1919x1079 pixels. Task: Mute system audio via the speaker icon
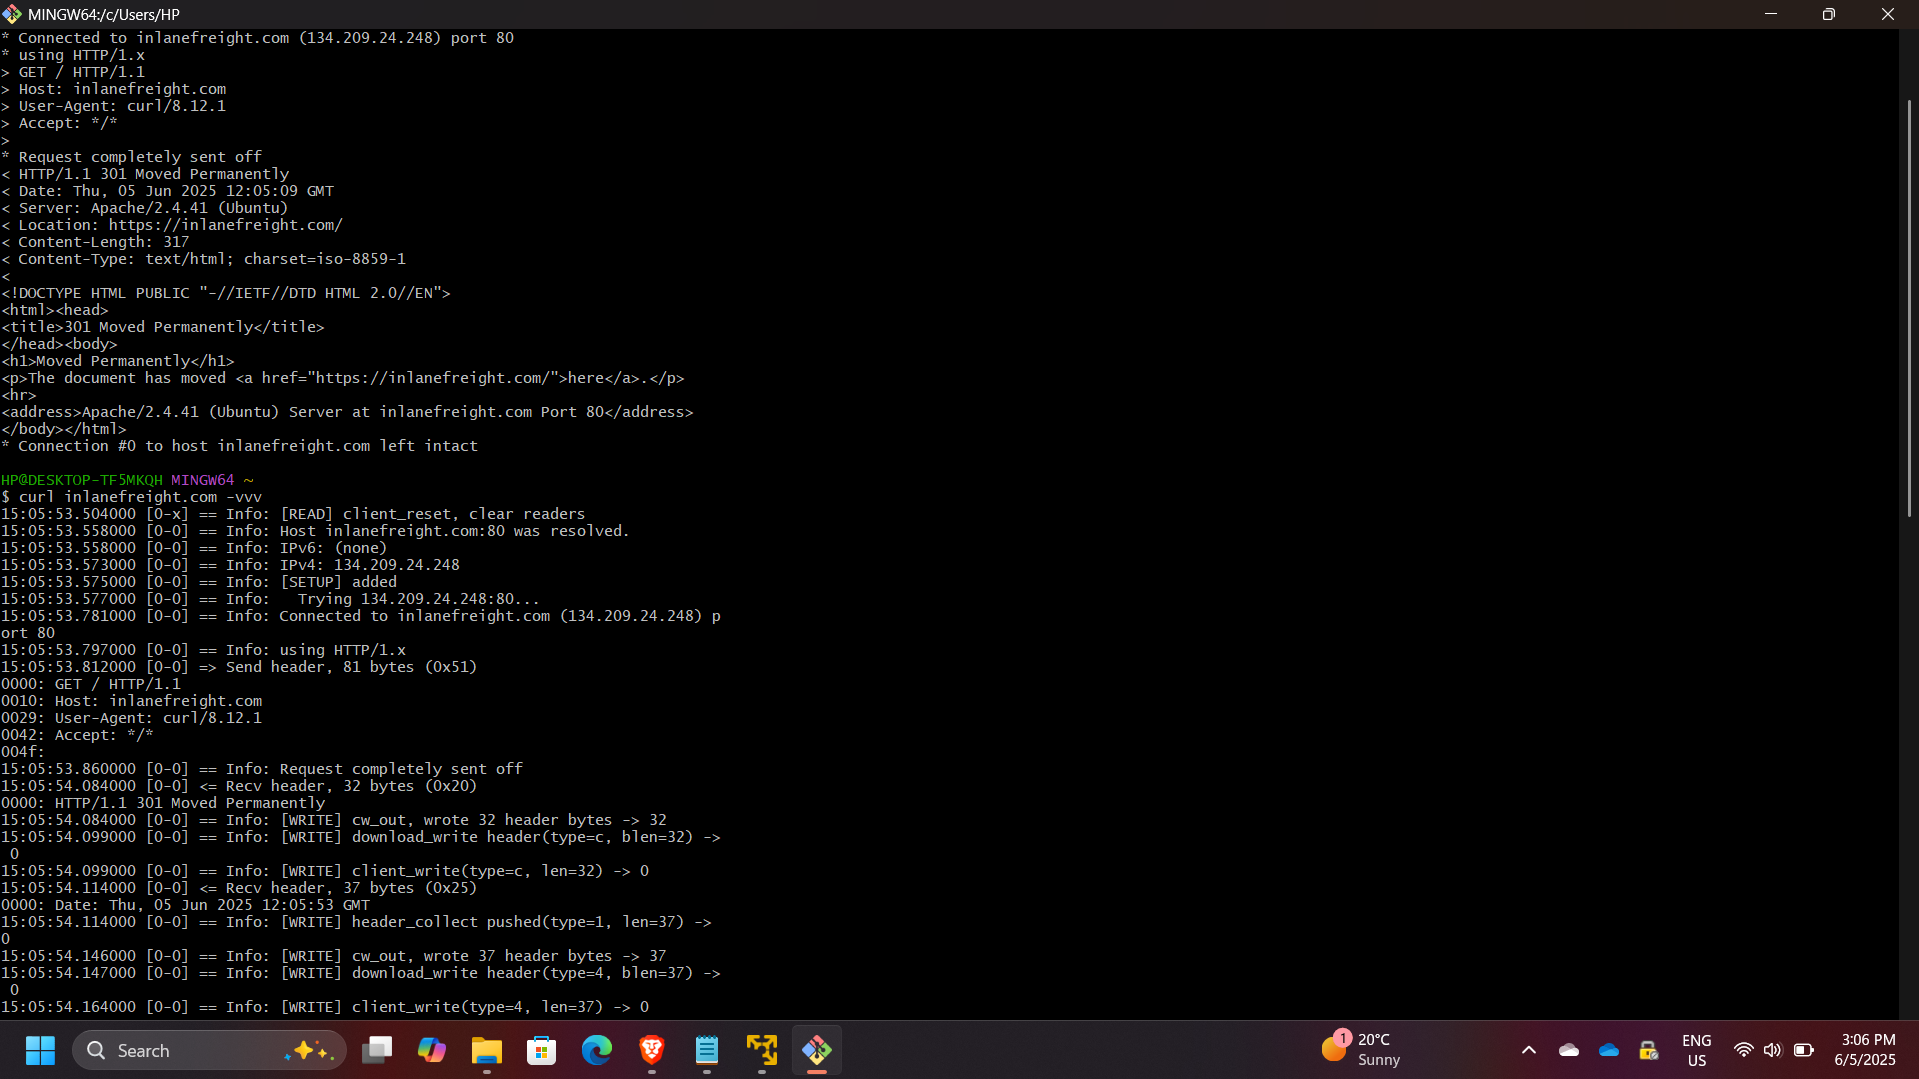click(1773, 1051)
